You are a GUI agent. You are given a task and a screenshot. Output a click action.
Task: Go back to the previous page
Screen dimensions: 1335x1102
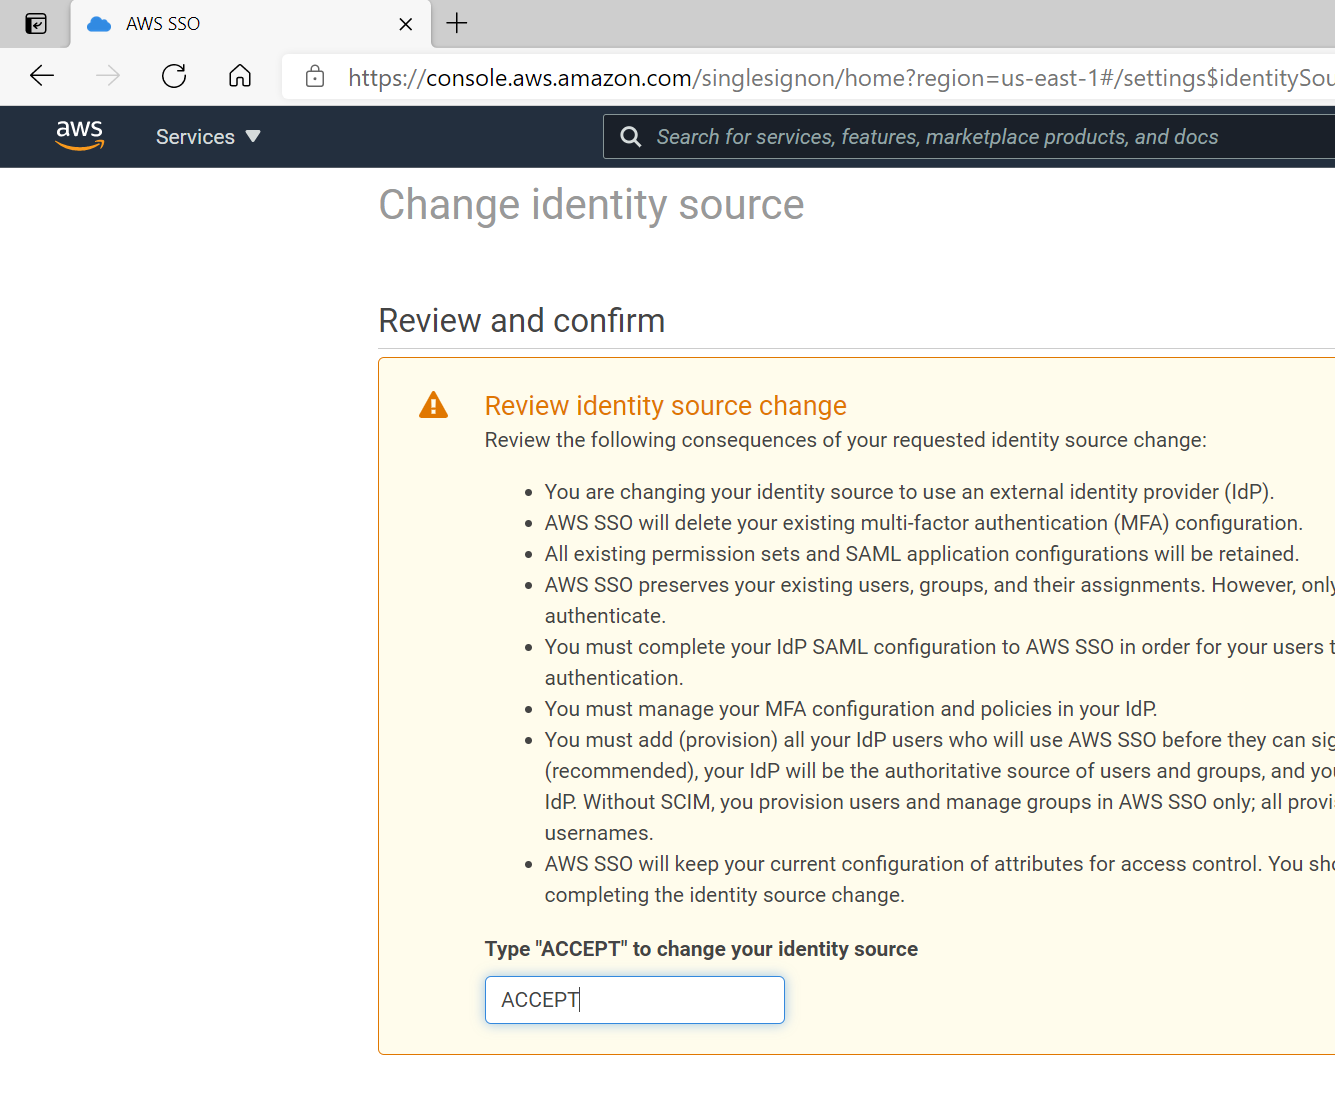pos(42,76)
